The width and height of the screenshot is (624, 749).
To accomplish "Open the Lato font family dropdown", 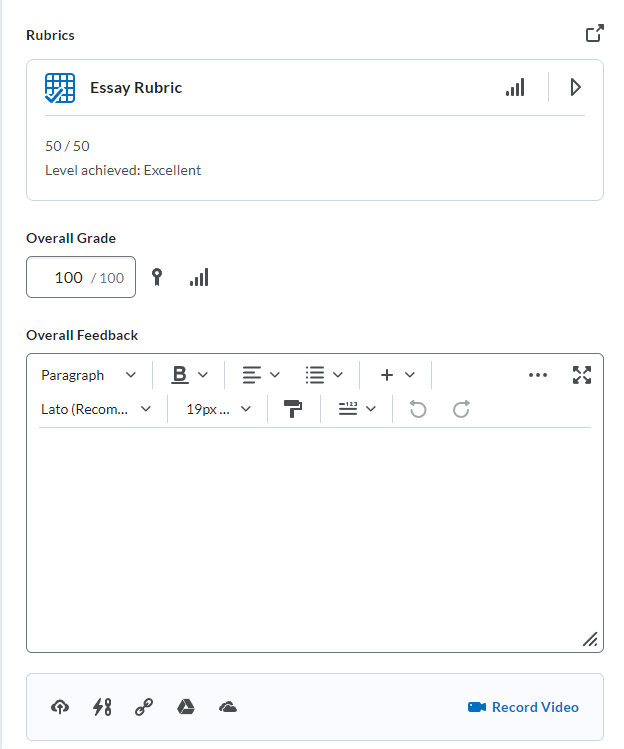I will point(96,409).
